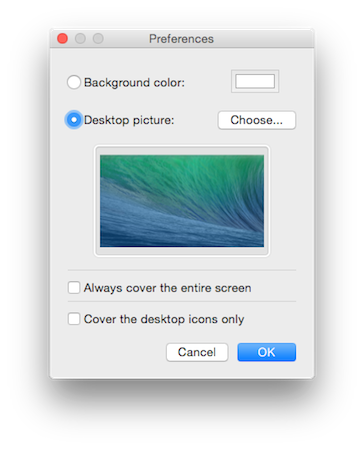This screenshot has height=450, width=364.
Task: Click the "Background color:" label text
Action: 134,83
